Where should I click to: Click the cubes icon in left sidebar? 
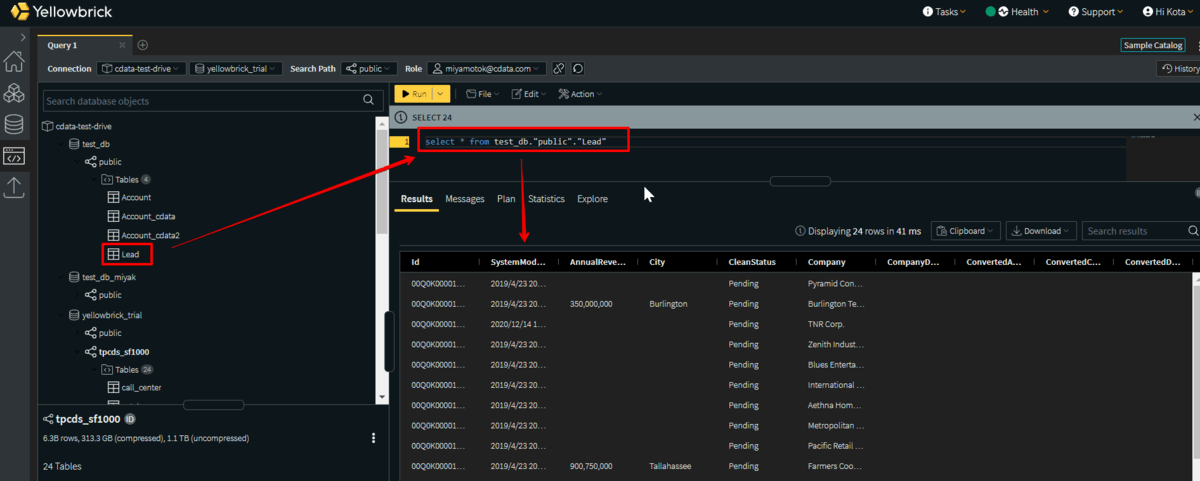click(x=14, y=93)
